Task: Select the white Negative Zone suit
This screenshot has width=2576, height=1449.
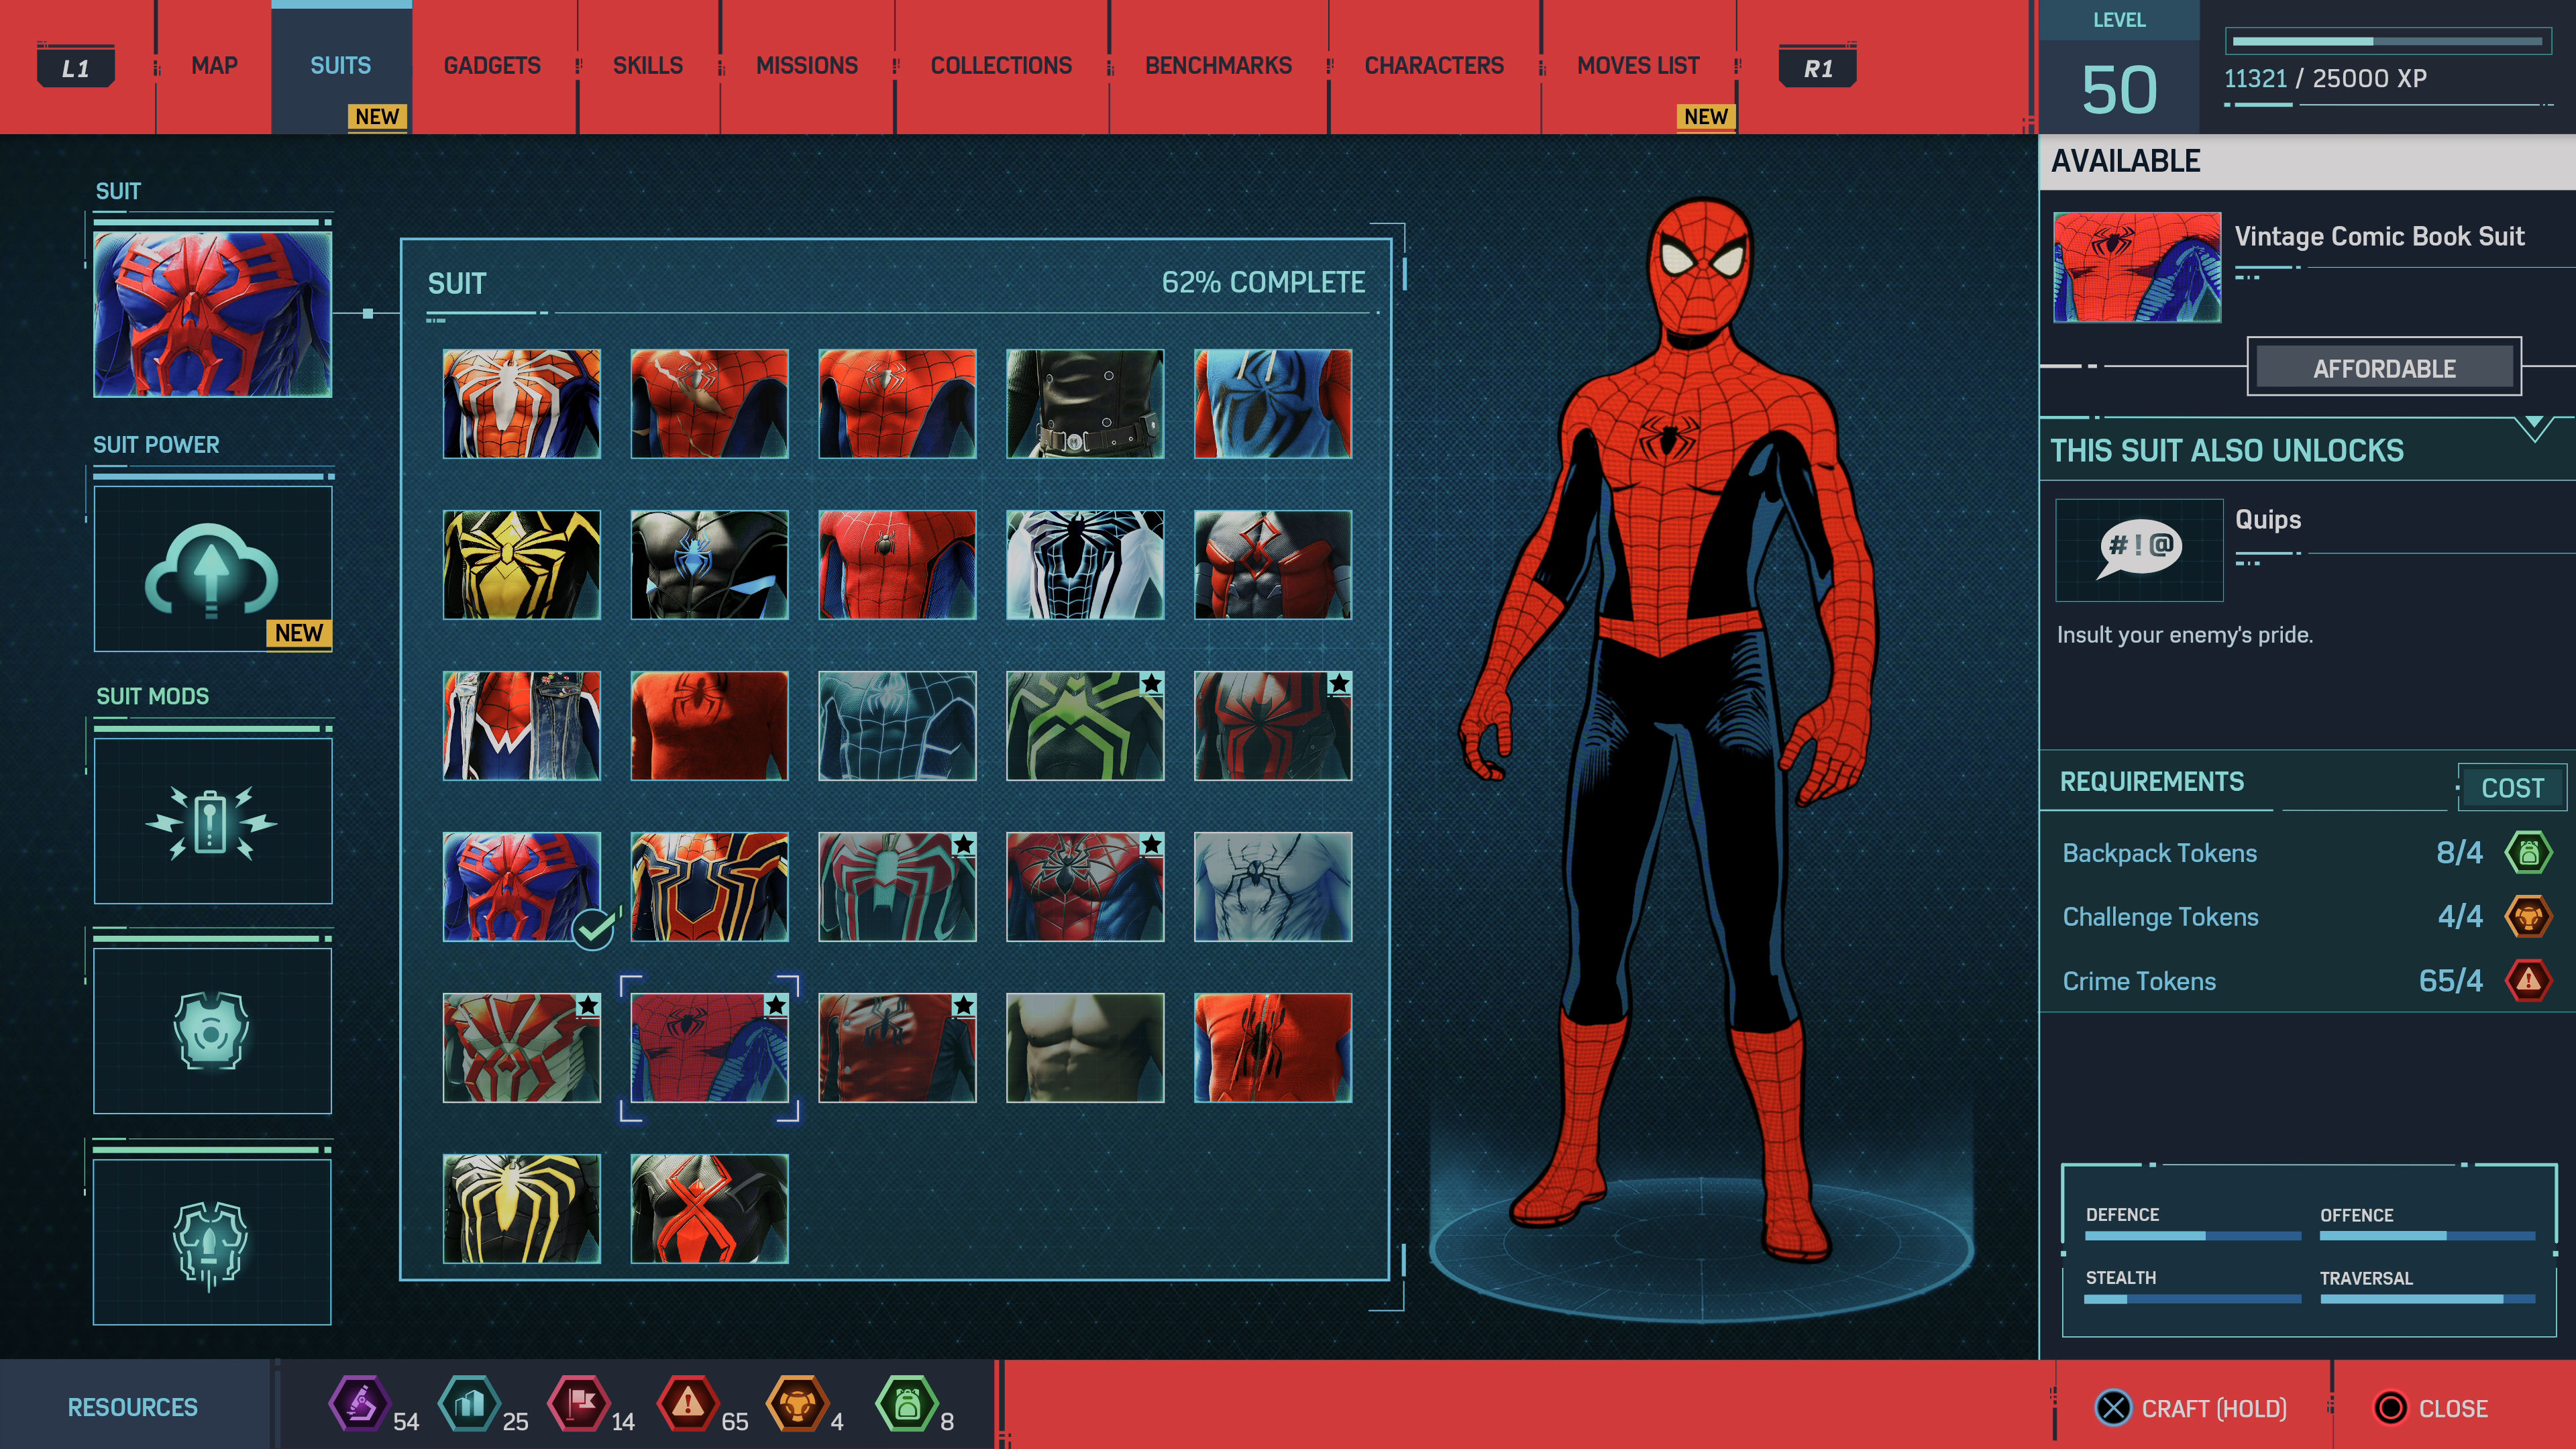Action: tap(1085, 565)
